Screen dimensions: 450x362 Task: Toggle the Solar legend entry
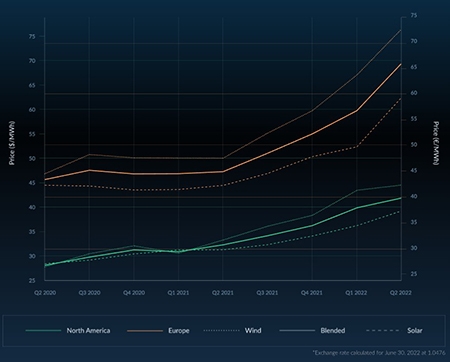(x=394, y=331)
